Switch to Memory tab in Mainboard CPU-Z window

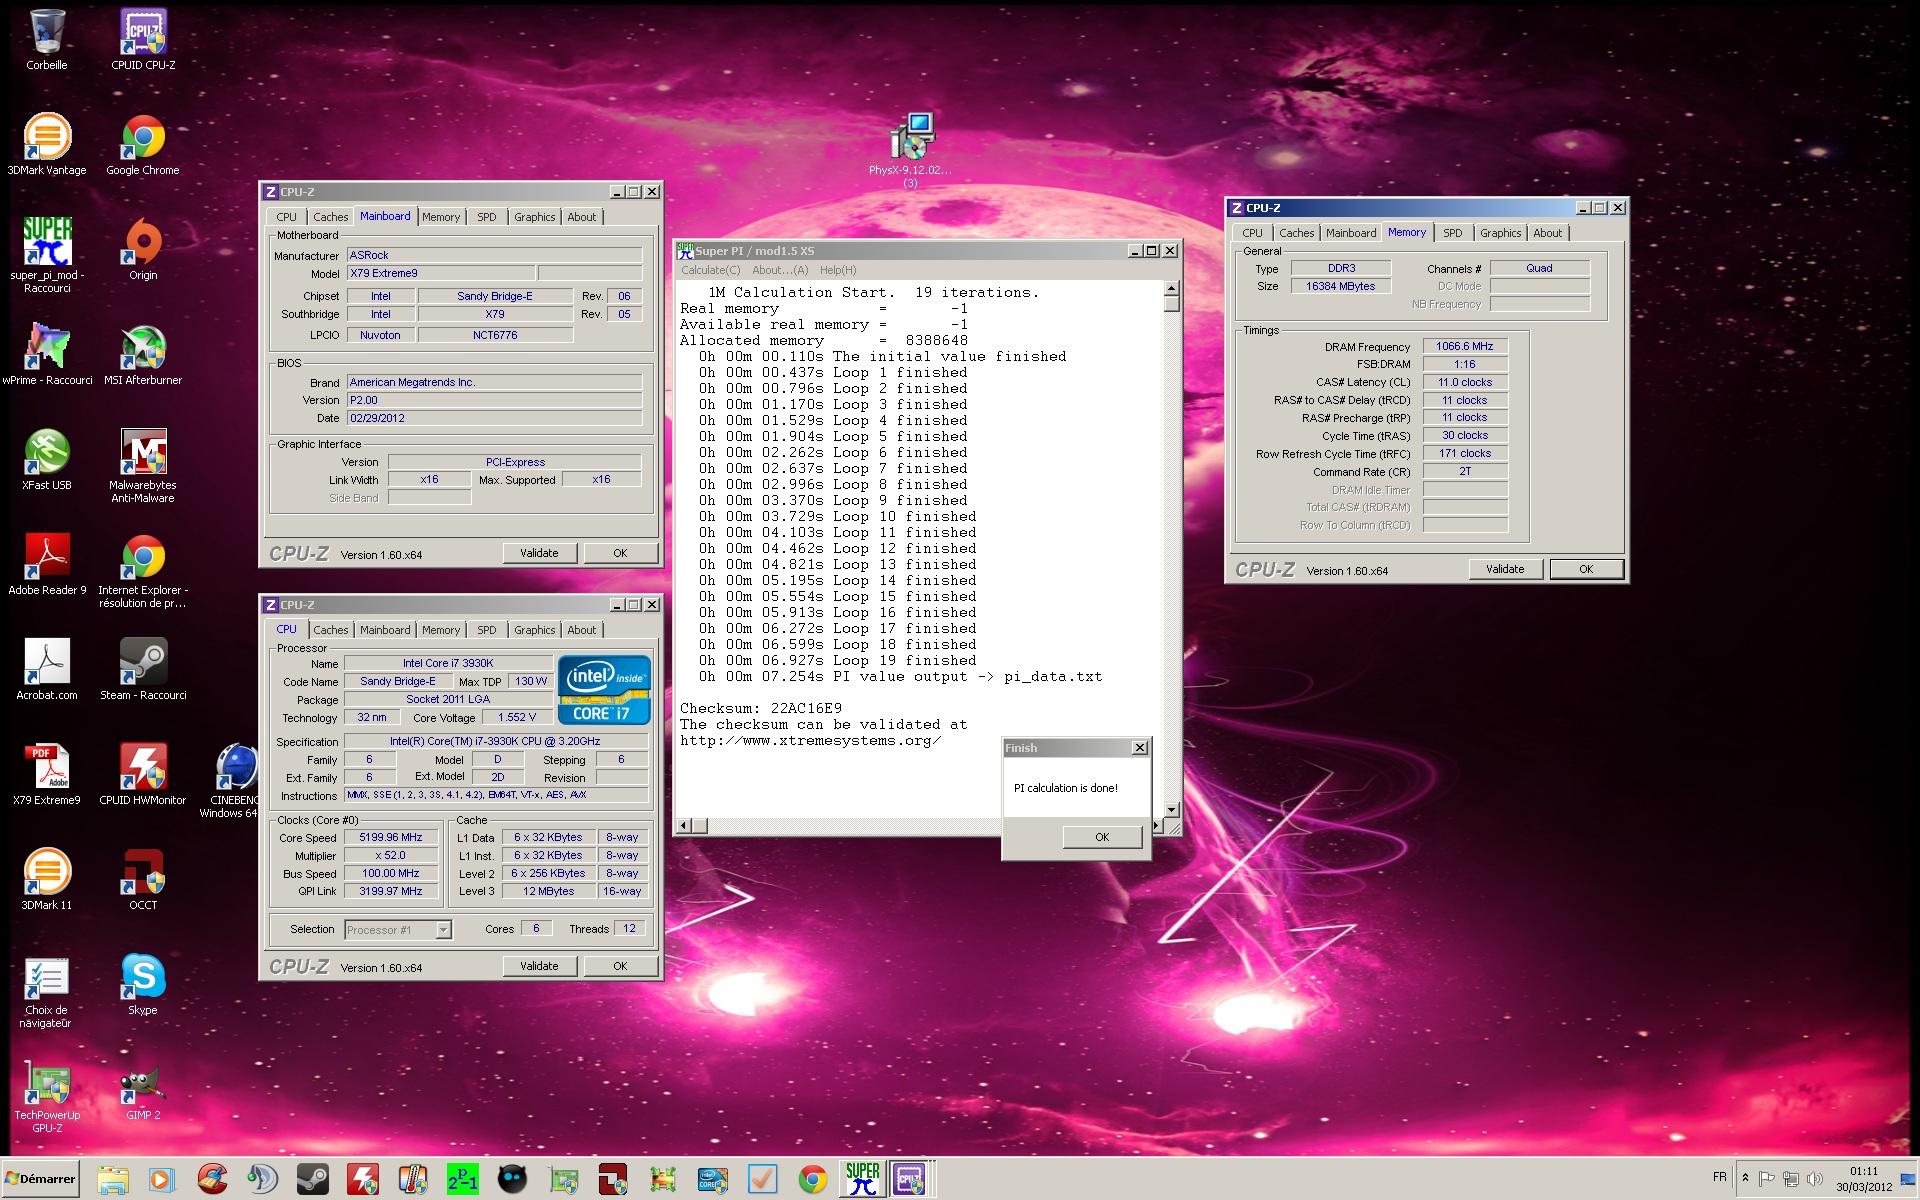[441, 217]
